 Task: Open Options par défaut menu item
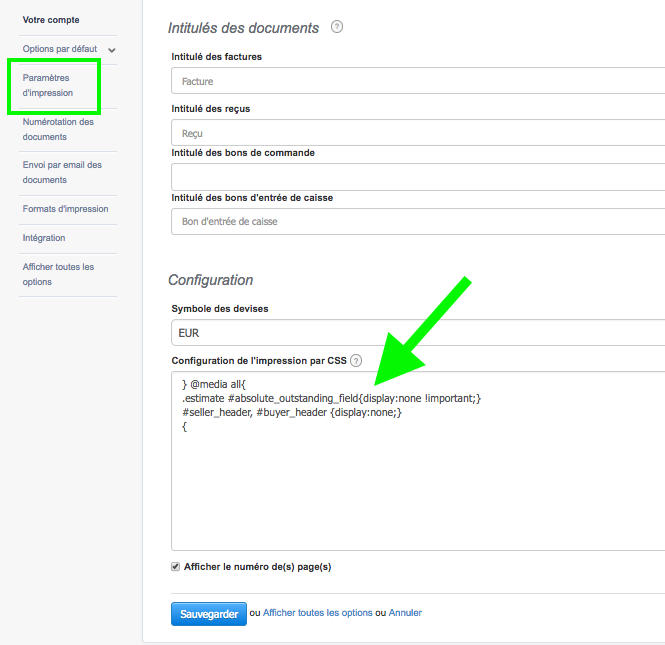[x=60, y=49]
